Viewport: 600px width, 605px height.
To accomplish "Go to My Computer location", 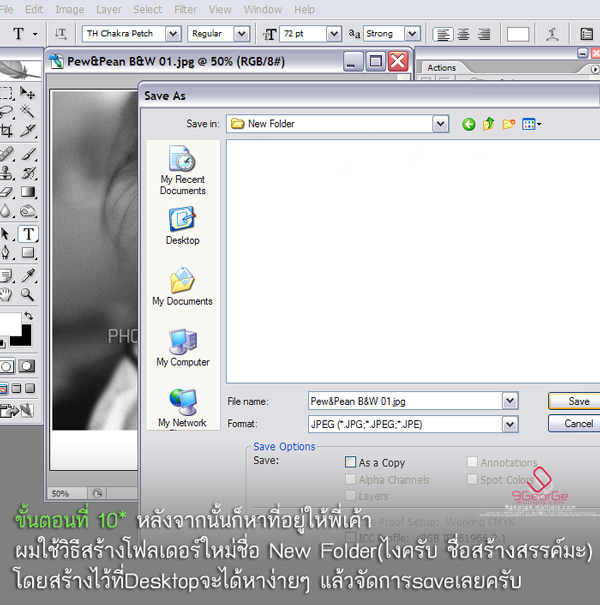I will point(183,348).
